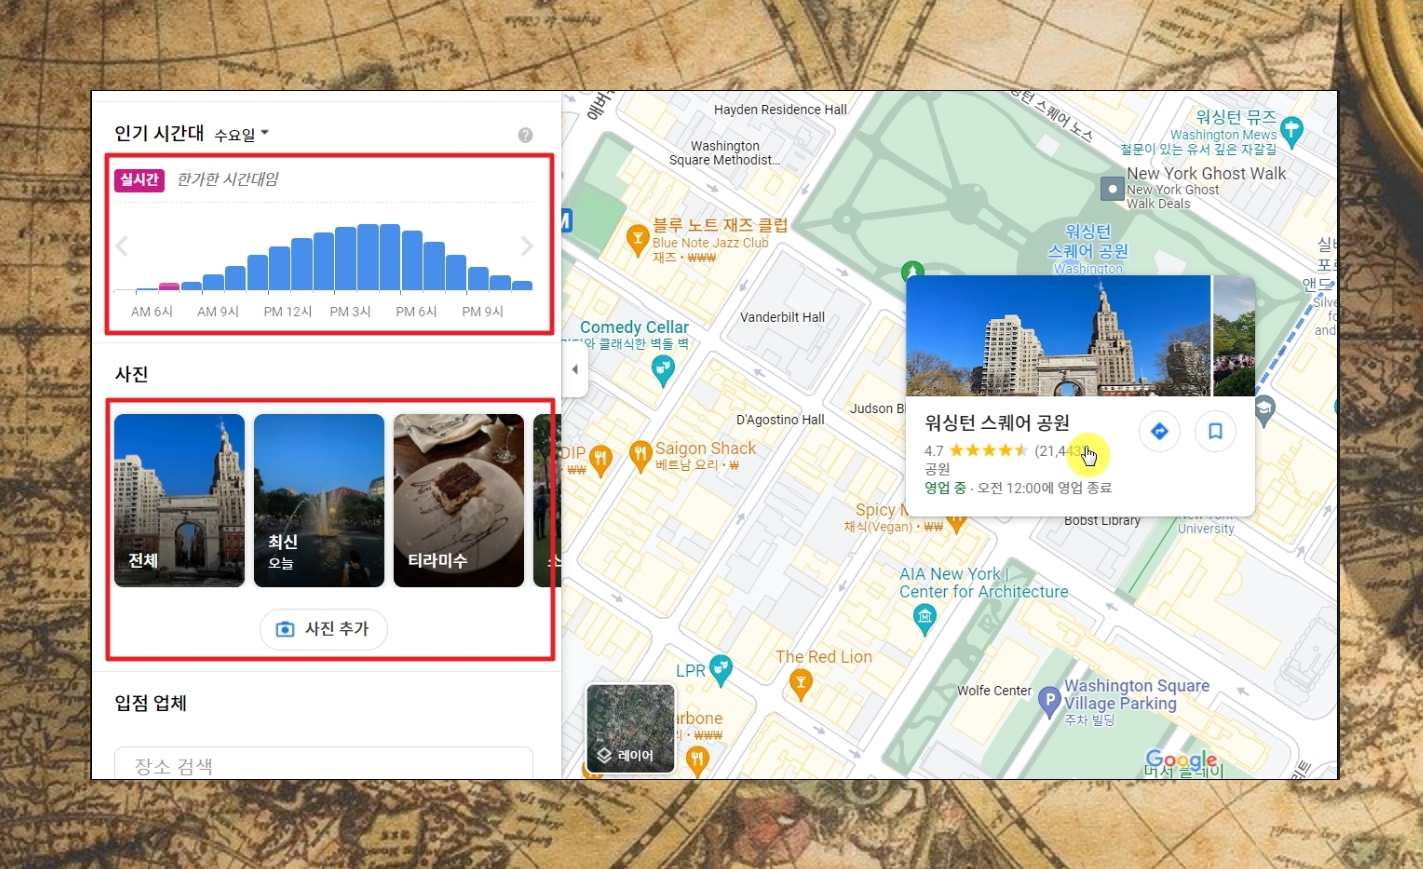Click the 사진 추가 button
1423x869 pixels.
pyautogui.click(x=323, y=629)
